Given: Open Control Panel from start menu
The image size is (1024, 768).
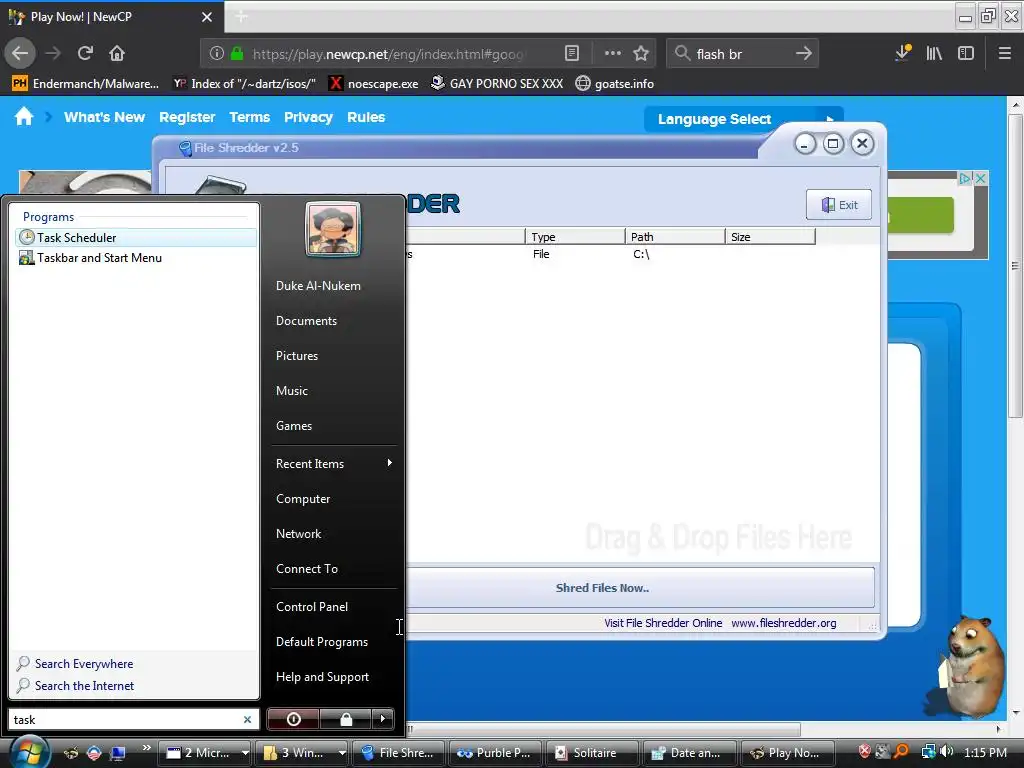Looking at the screenshot, I should [312, 607].
